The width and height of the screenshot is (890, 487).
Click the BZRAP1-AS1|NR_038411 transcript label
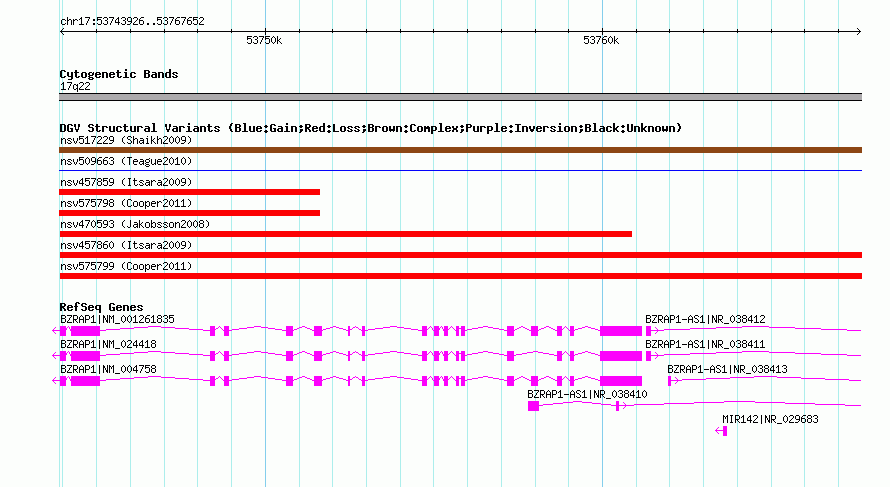point(705,345)
